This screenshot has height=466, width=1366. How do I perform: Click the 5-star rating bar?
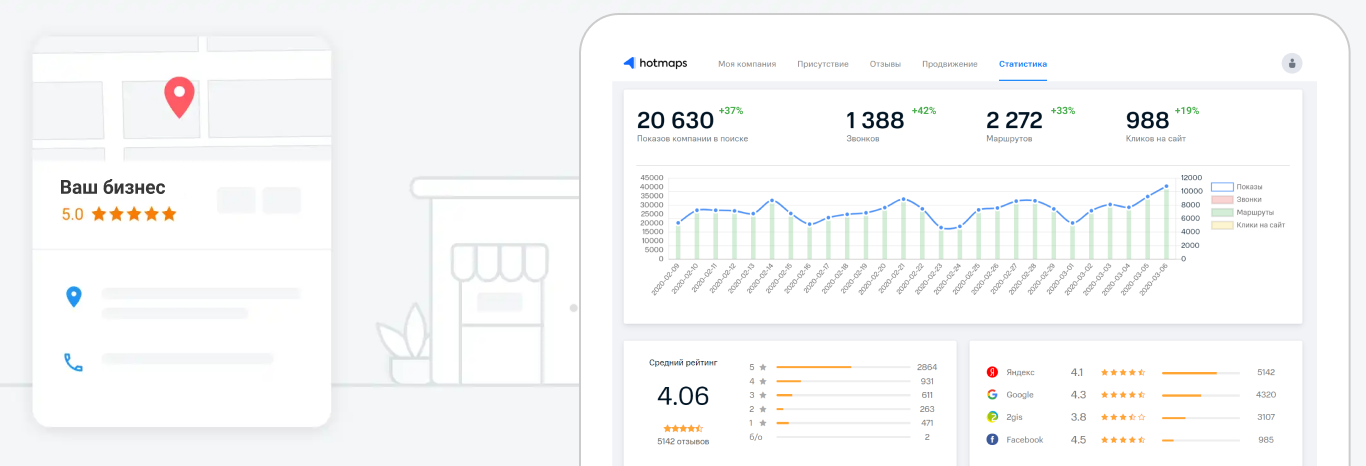click(843, 367)
